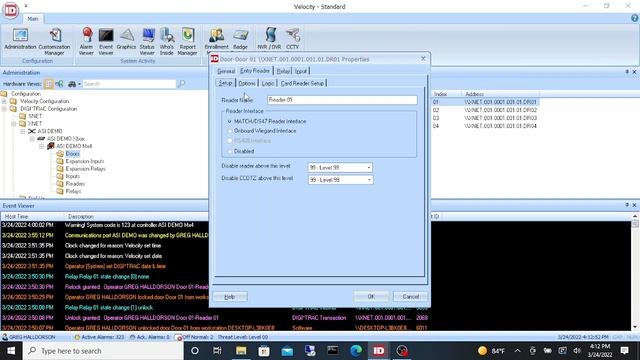The image size is (640, 360).
Task: Click Active Alarms count in status bar
Action: pos(102,337)
